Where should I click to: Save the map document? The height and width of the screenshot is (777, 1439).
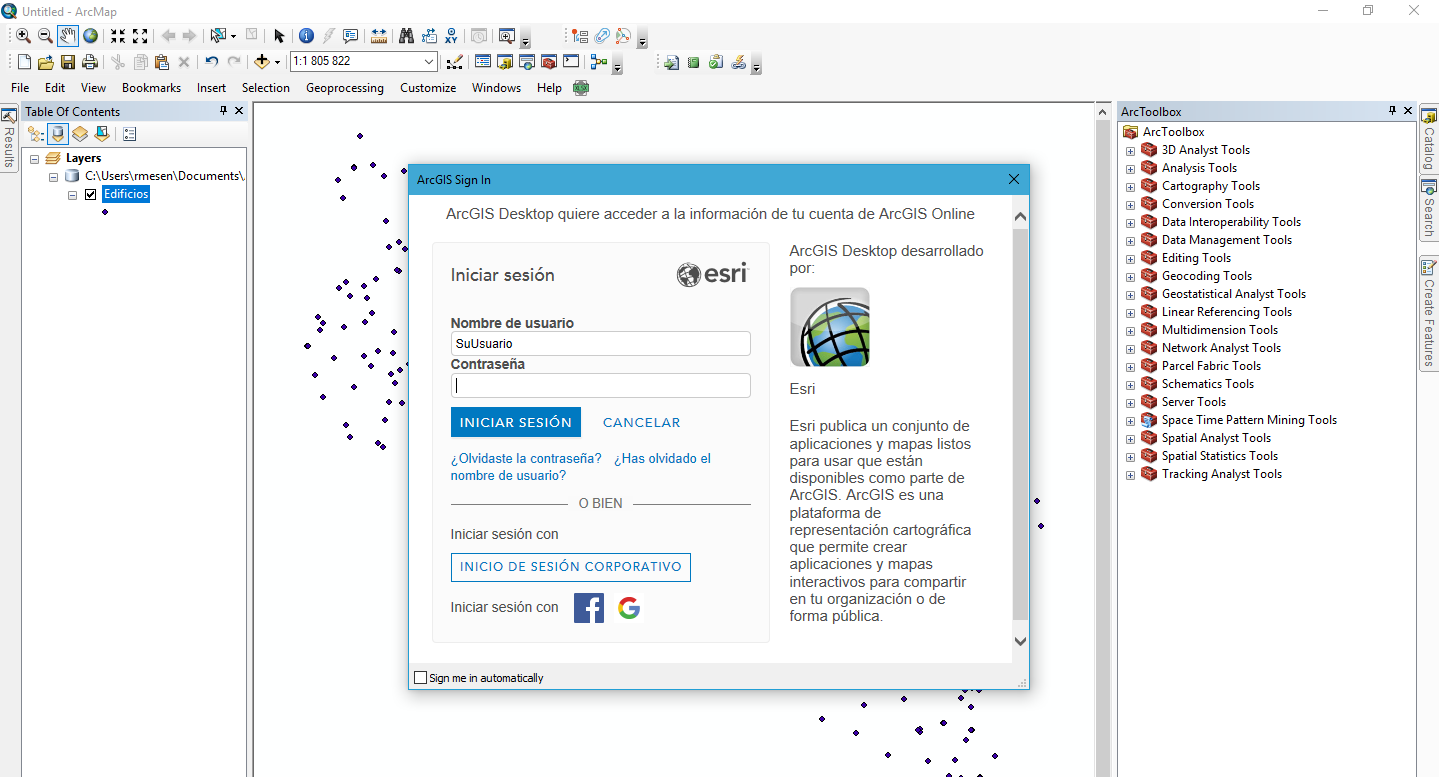coord(68,62)
